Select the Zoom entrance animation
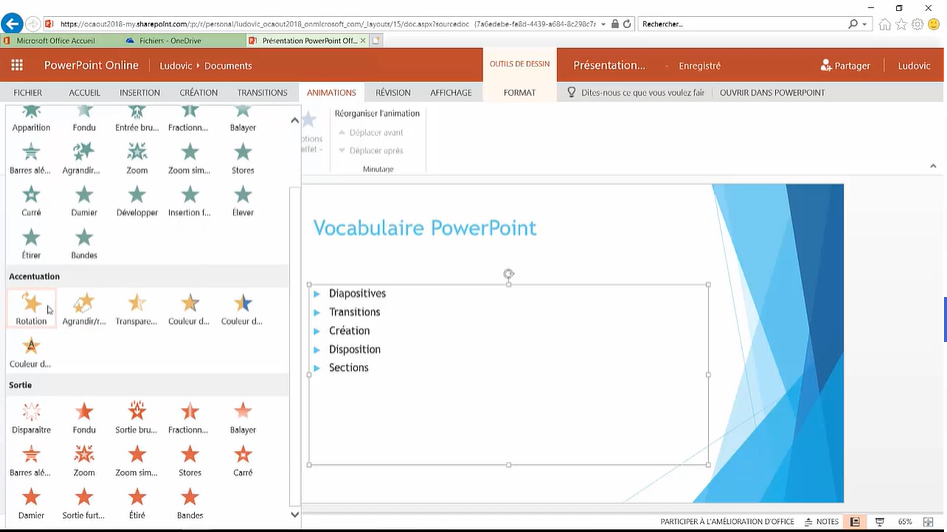 pos(137,159)
